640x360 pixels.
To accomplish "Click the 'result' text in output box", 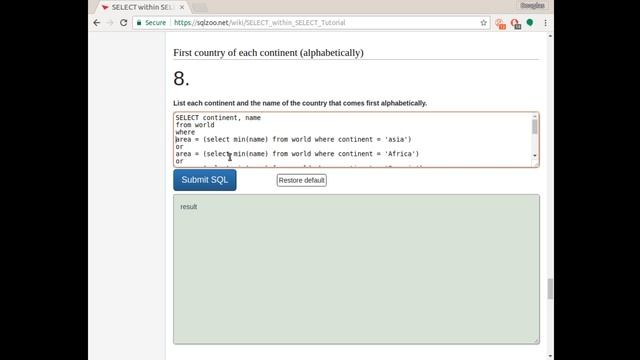I will pyautogui.click(x=189, y=207).
